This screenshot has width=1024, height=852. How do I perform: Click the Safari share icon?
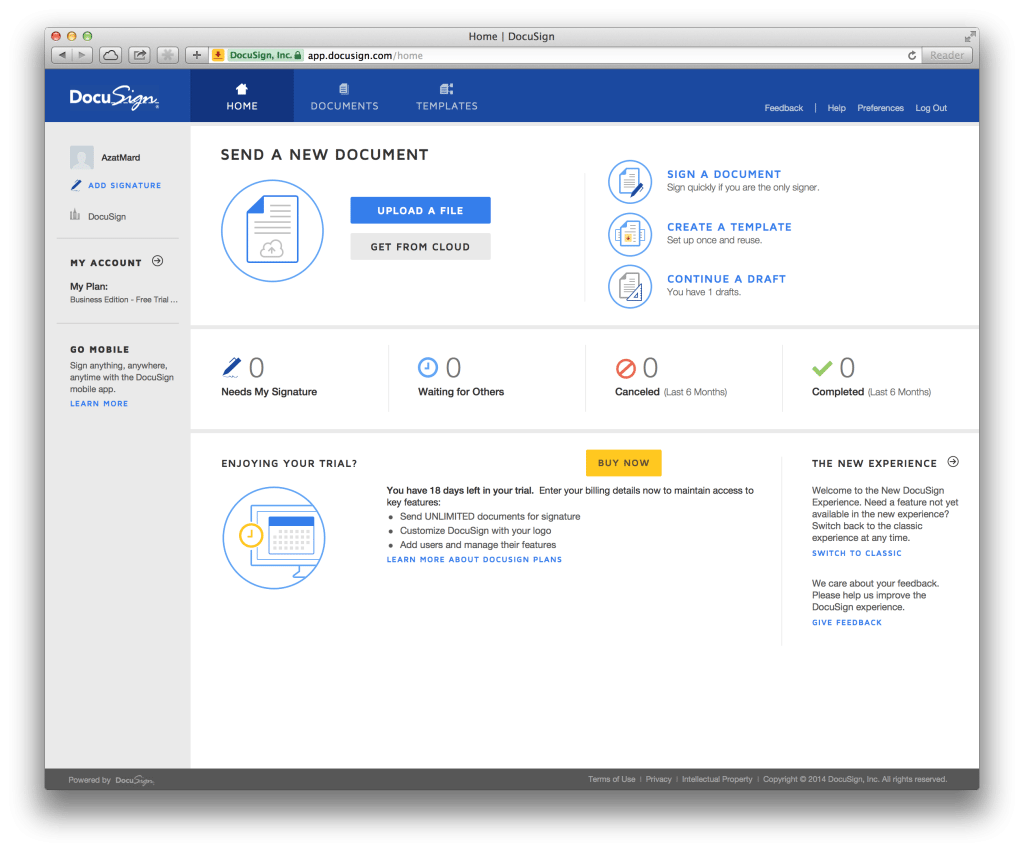click(140, 55)
